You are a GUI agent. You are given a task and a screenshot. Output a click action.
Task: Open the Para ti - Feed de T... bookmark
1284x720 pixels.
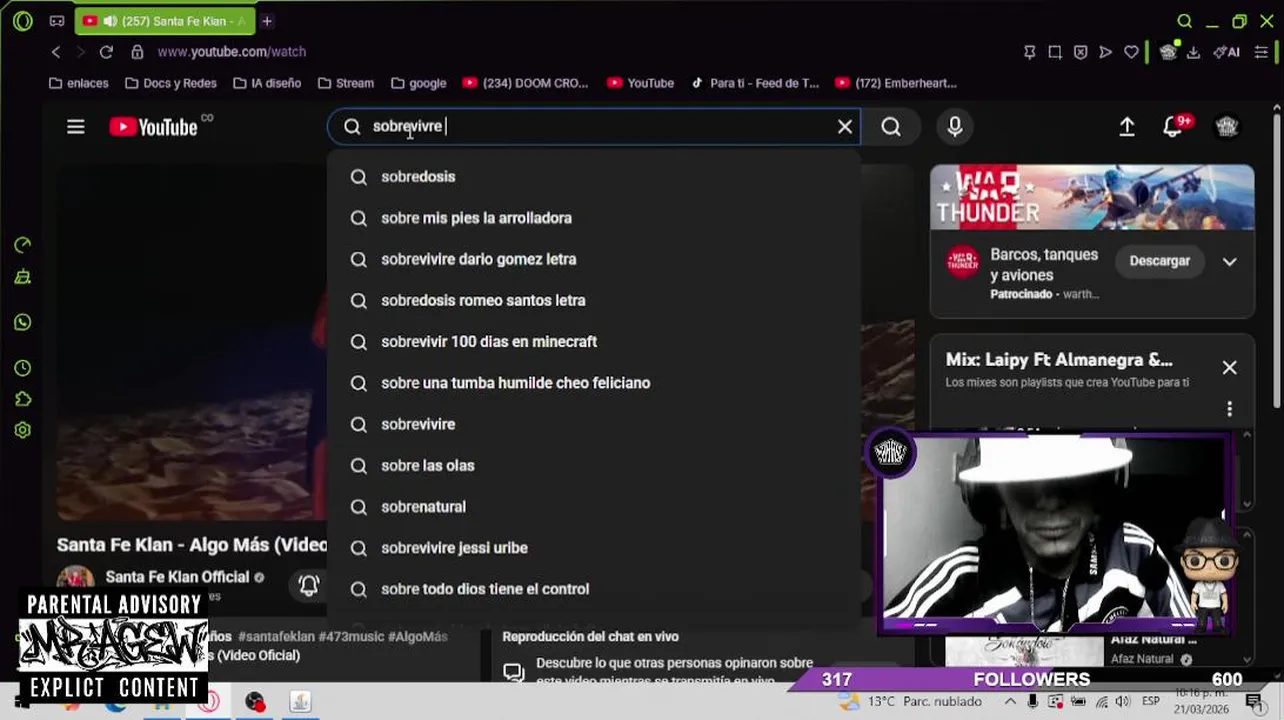click(x=754, y=83)
